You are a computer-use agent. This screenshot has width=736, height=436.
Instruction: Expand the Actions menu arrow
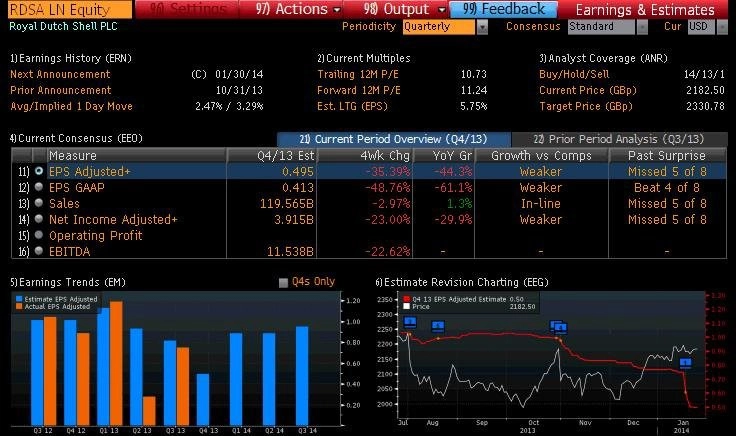(x=337, y=10)
